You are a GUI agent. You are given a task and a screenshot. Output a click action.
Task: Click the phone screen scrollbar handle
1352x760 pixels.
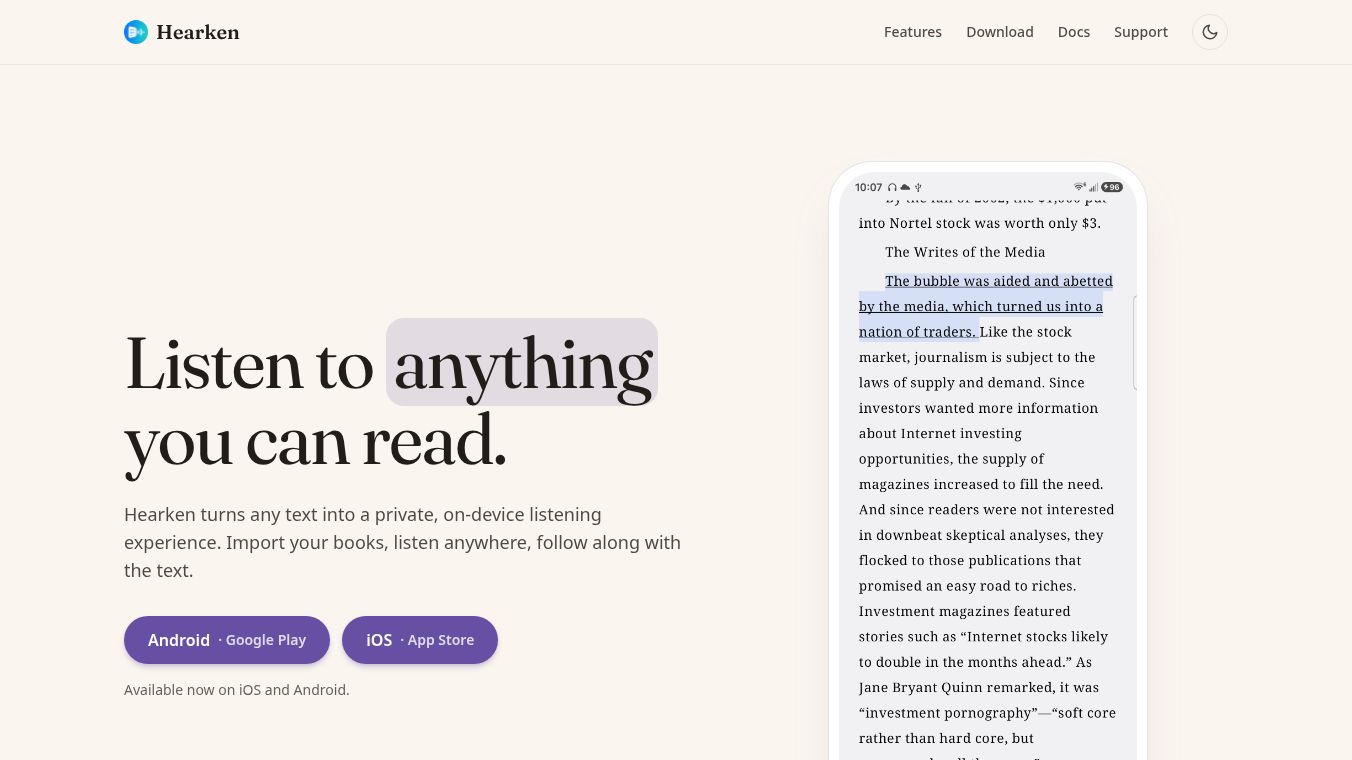pos(1135,343)
